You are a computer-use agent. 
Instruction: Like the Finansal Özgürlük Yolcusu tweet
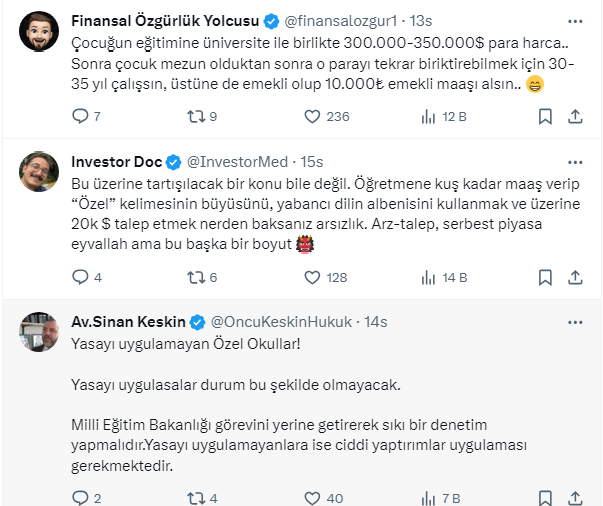(310, 116)
